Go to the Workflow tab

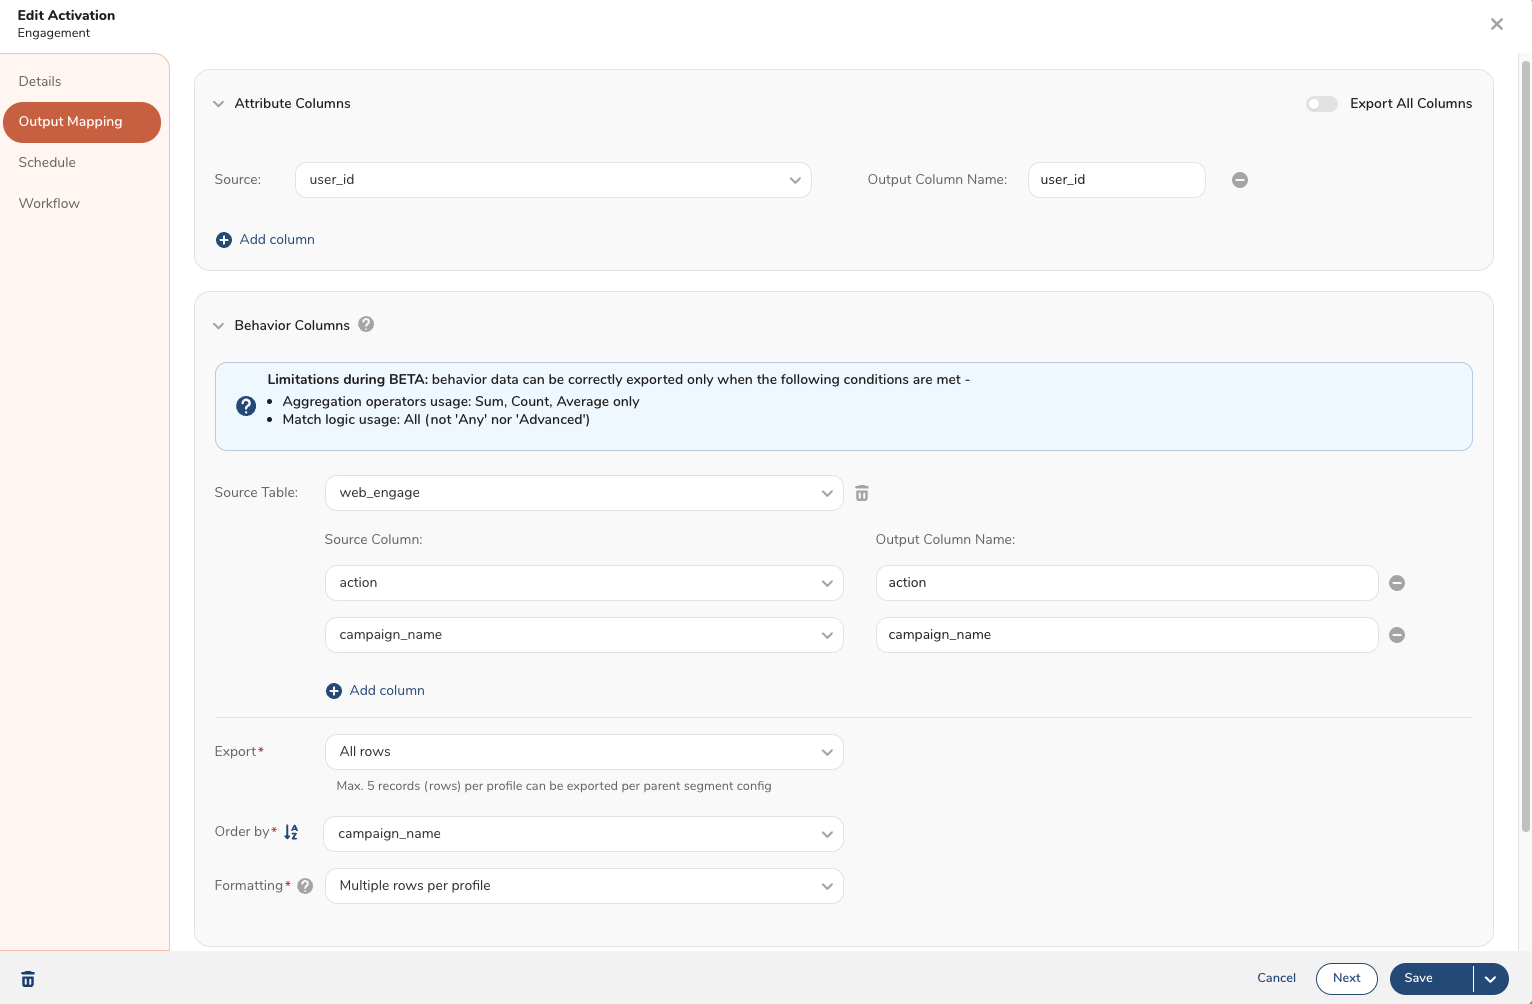(49, 203)
